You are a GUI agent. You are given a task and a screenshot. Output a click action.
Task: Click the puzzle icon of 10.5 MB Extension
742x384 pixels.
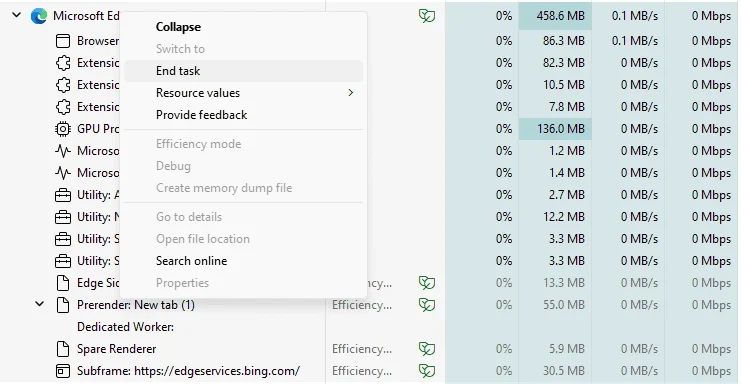pos(63,85)
